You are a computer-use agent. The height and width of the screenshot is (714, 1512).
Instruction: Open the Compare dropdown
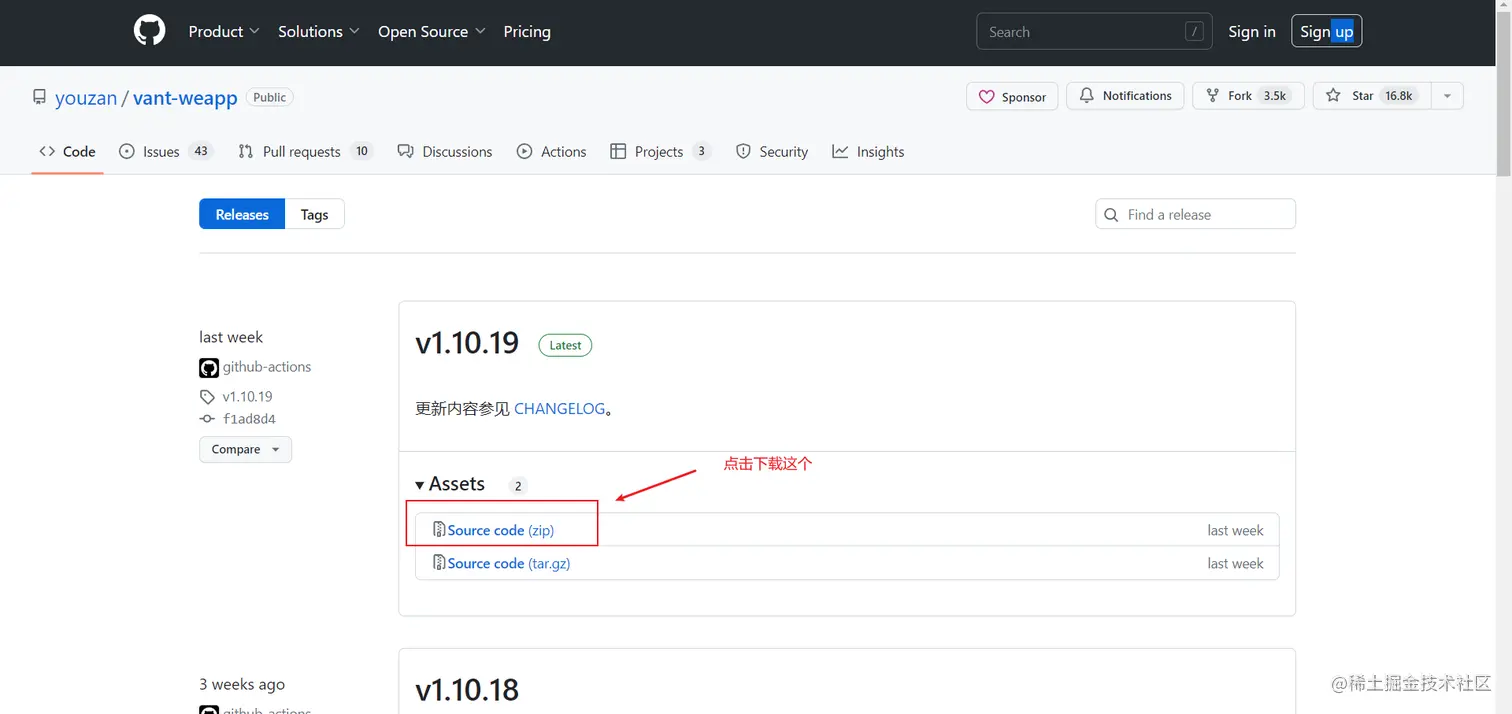[245, 449]
